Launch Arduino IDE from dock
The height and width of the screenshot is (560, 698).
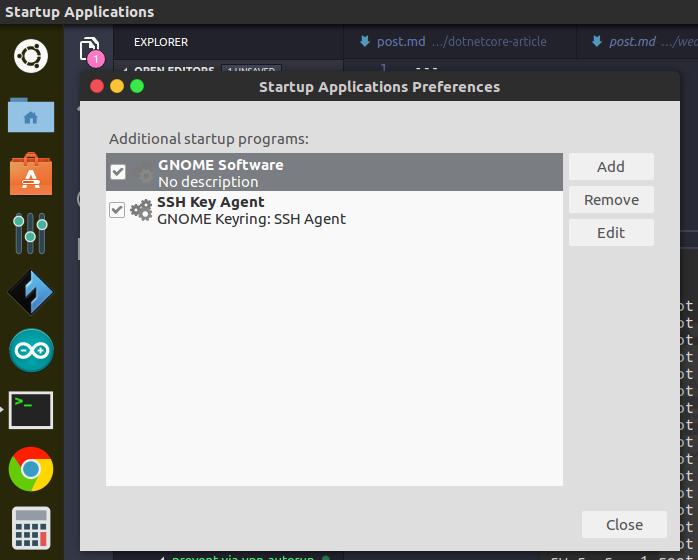31,350
